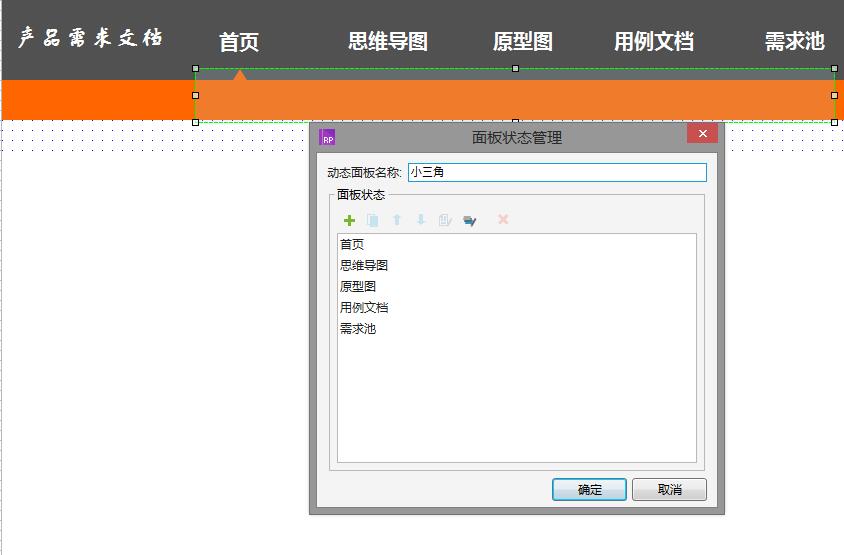Click the edit all states icon
This screenshot has height=555, width=844.
(x=469, y=221)
